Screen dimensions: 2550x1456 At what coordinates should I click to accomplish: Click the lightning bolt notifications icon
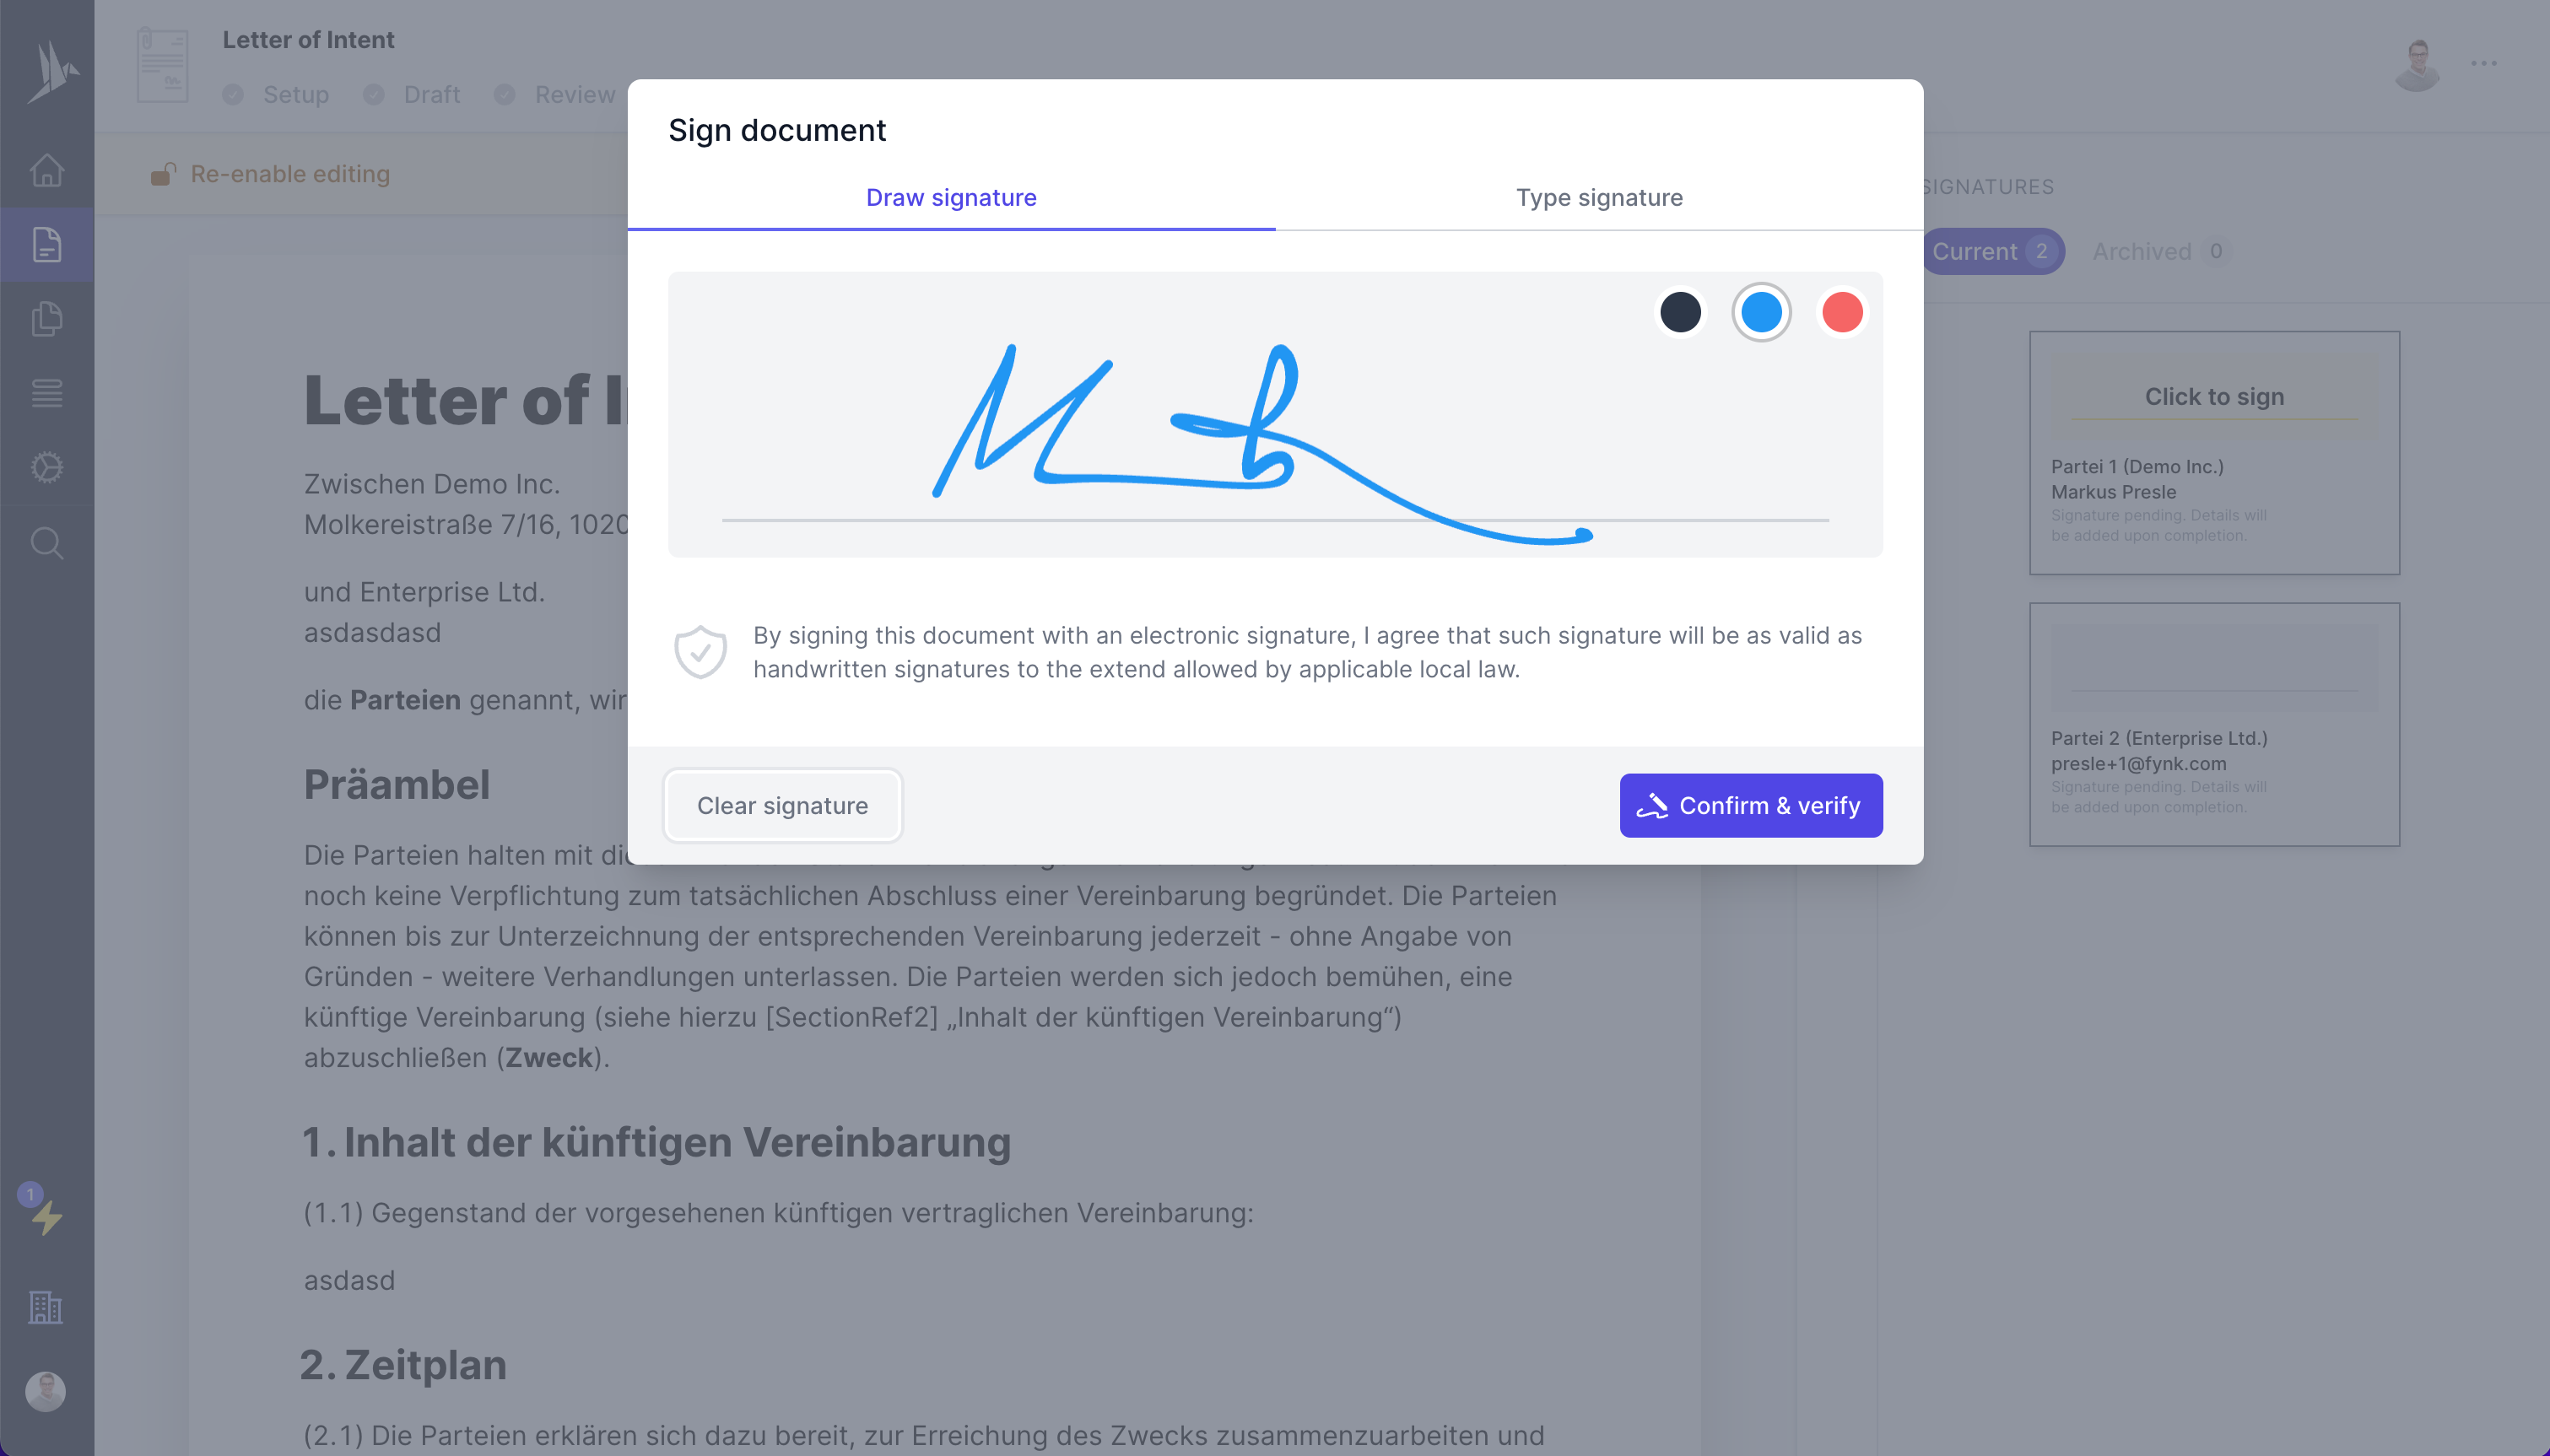[46, 1220]
